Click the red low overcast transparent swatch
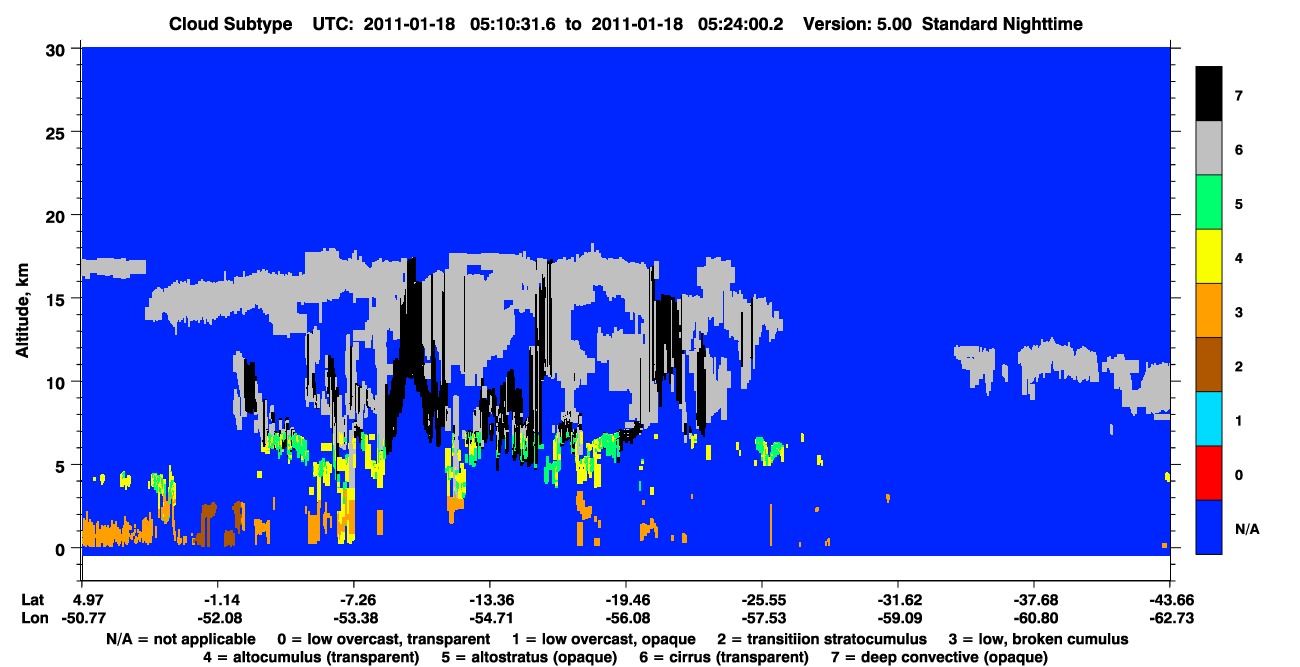The width and height of the screenshot is (1300, 667). (1209, 473)
